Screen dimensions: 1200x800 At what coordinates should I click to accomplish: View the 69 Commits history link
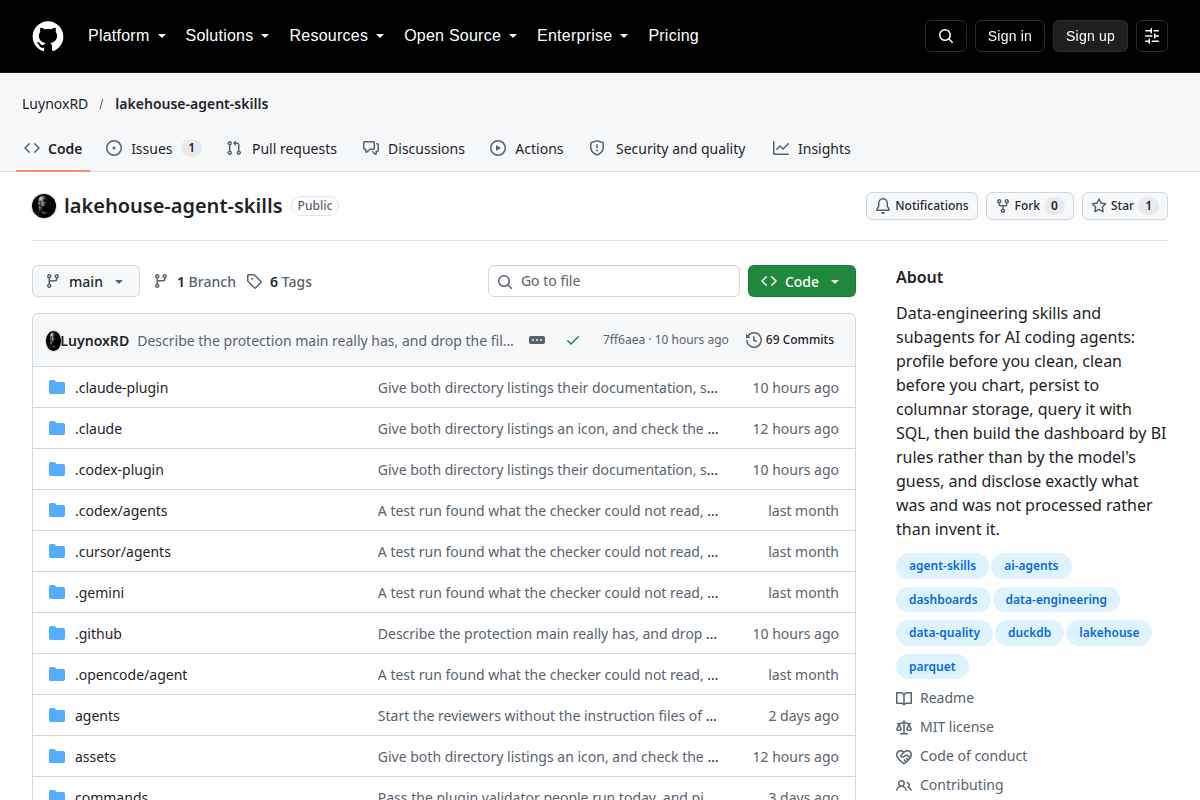[790, 340]
